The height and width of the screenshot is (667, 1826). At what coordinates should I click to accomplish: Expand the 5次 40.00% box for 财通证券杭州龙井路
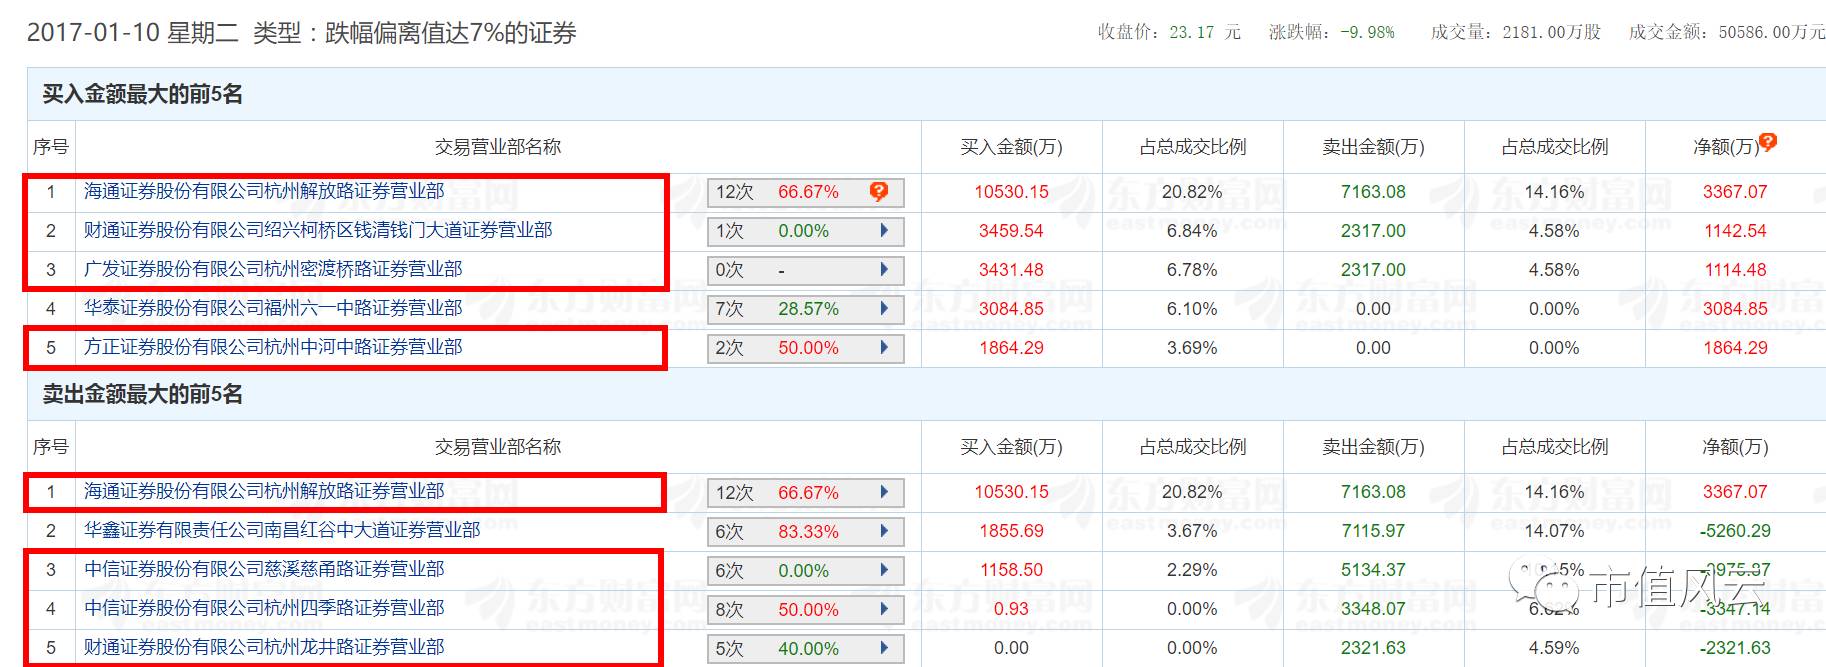[x=805, y=649]
